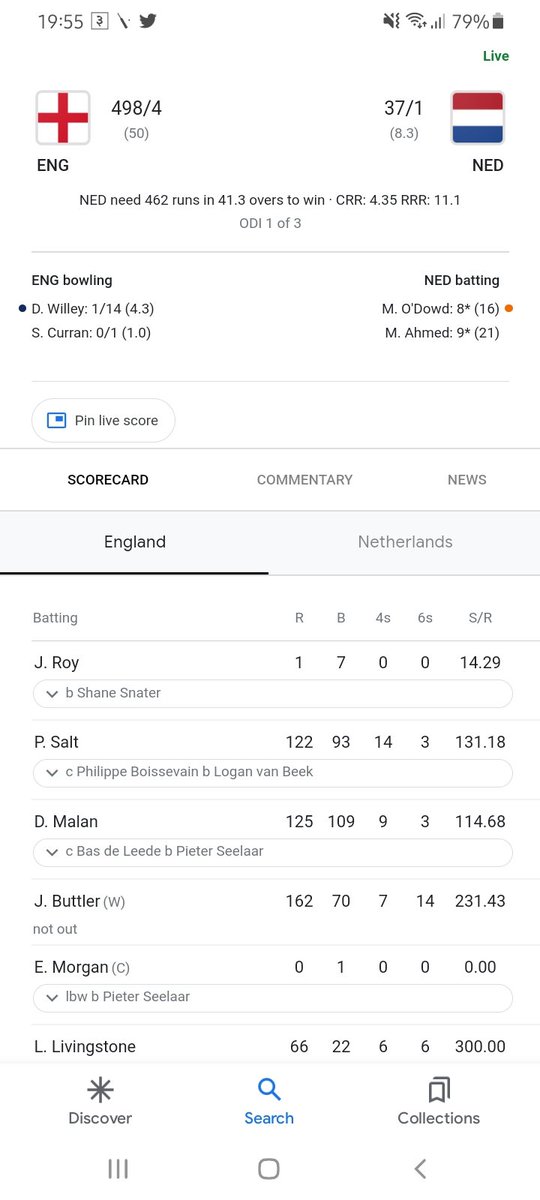Screen dimensions: 540x1200
Task: Tap the England flag icon
Action: tap(63, 118)
